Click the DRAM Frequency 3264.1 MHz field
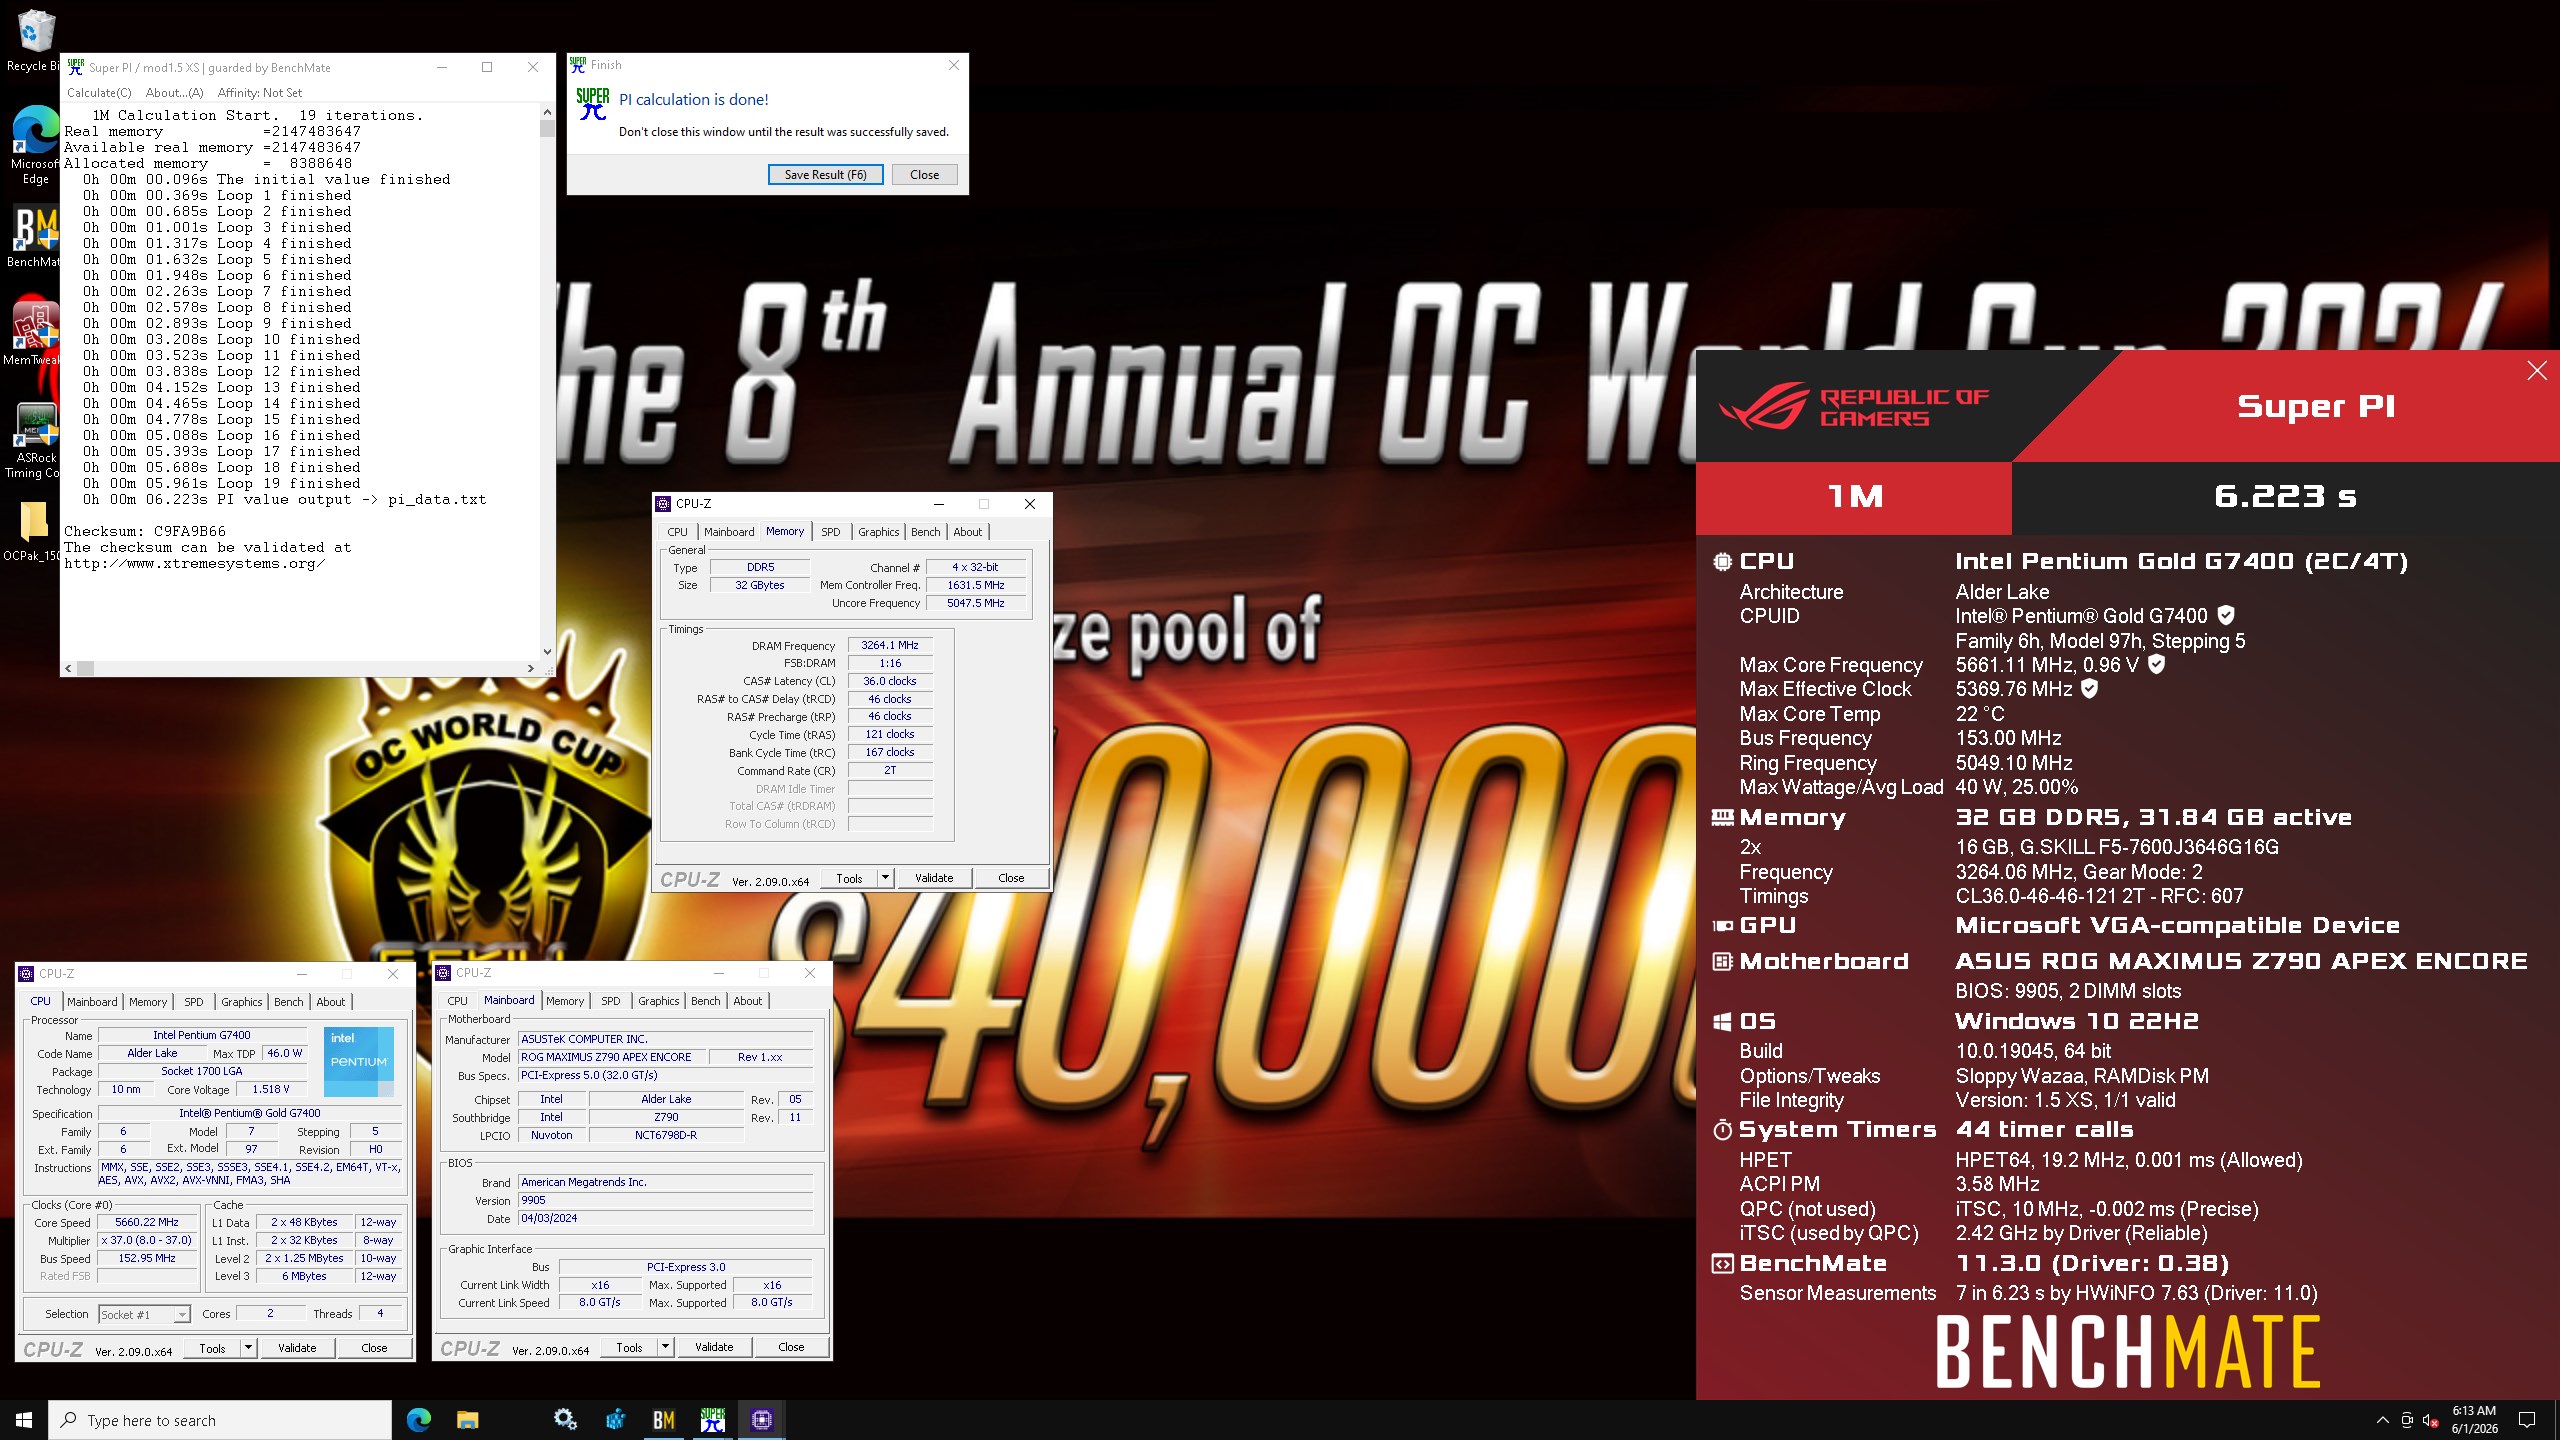The height and width of the screenshot is (1440, 2560). (890, 646)
